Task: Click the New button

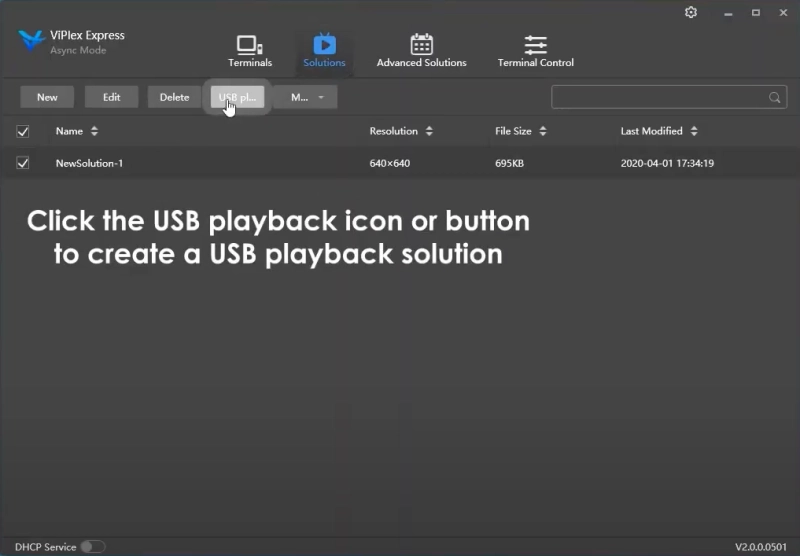Action: point(47,97)
